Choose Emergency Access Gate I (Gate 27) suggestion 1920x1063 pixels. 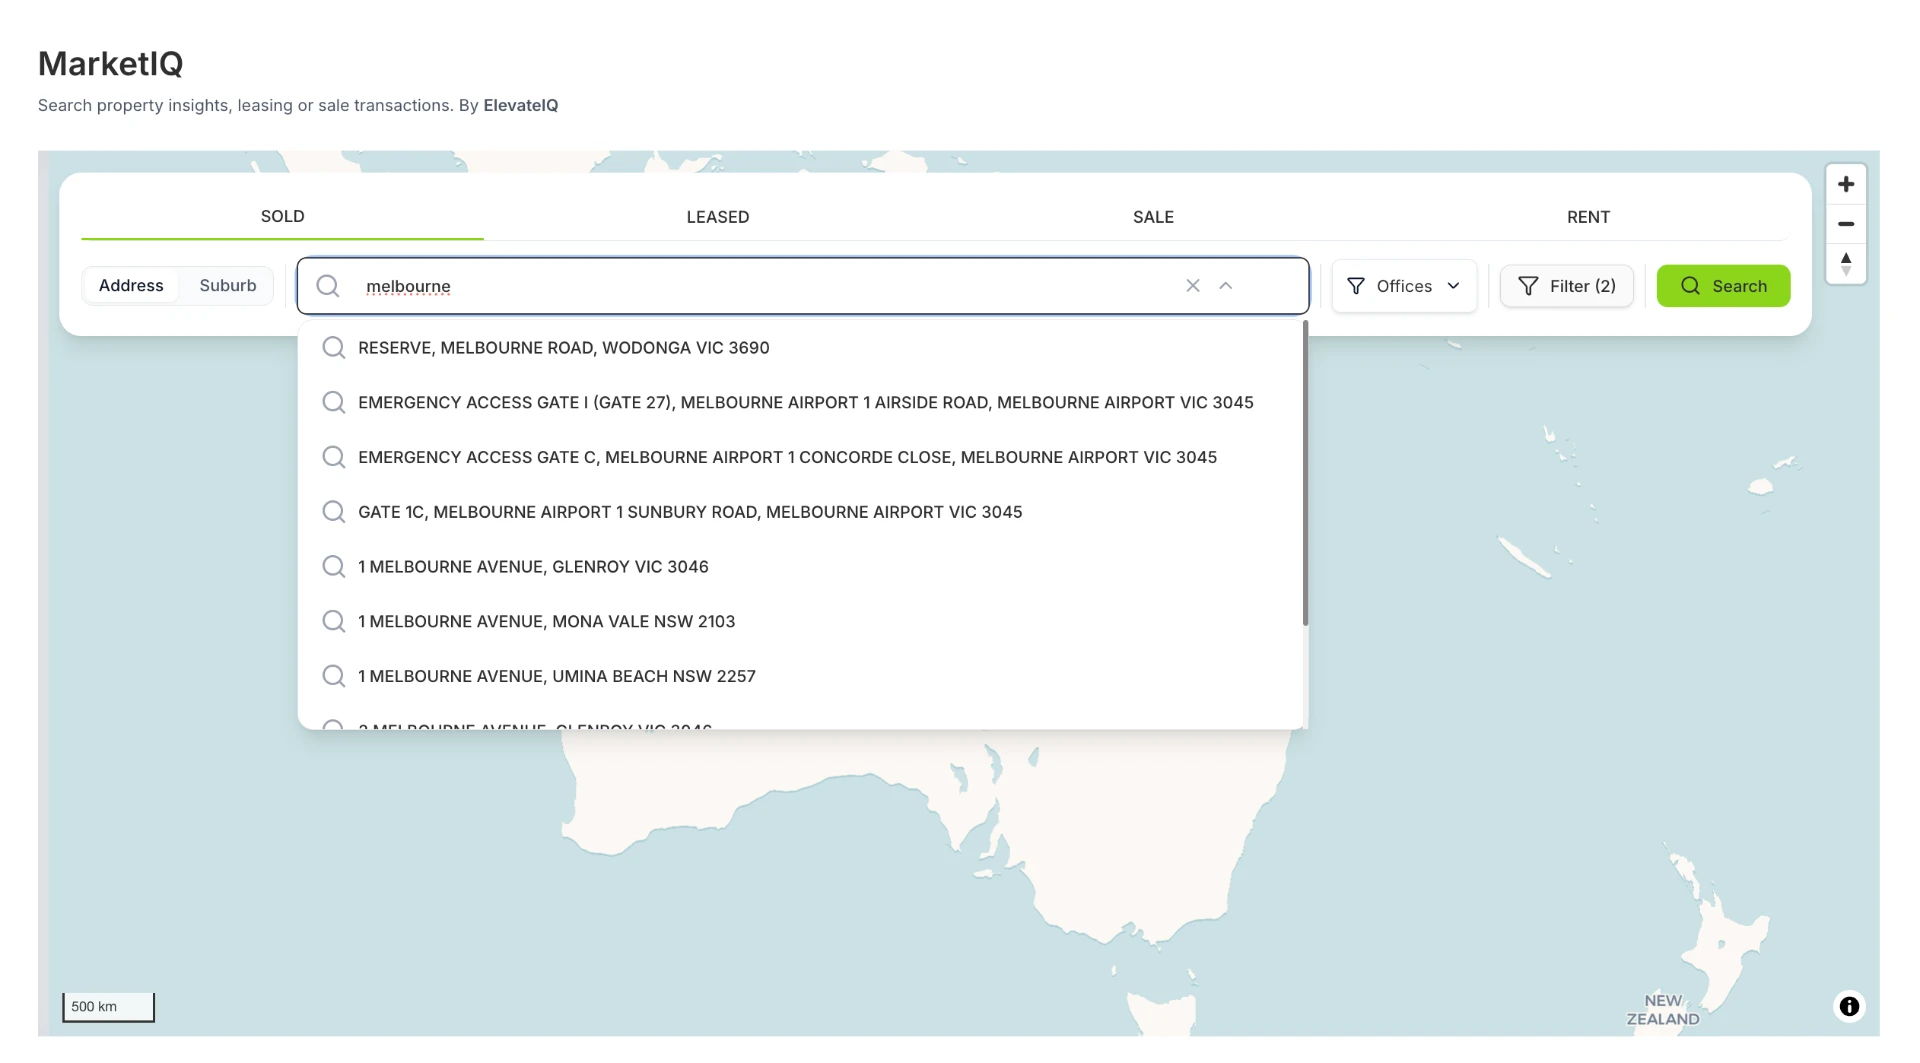click(x=800, y=403)
